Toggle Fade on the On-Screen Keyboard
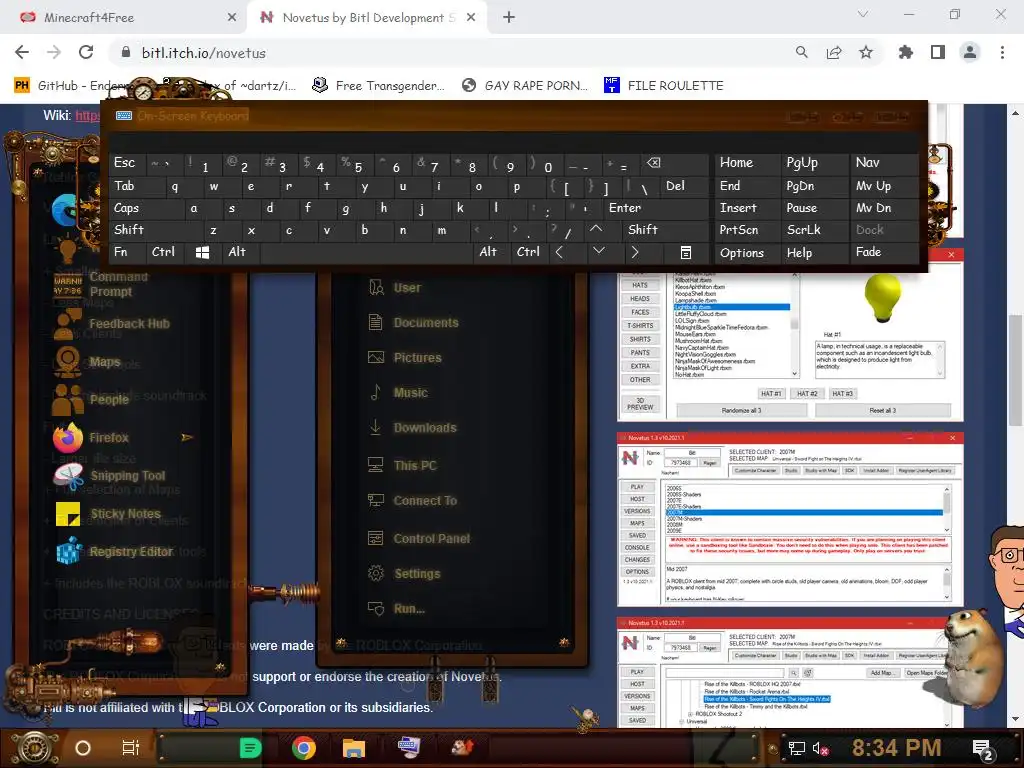The image size is (1024, 768). tap(883, 252)
